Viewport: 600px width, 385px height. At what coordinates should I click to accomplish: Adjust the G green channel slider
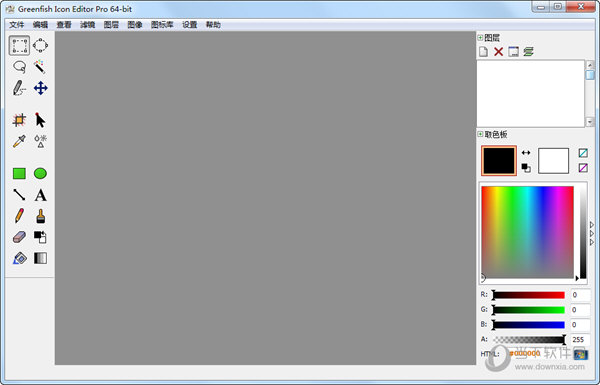528,310
